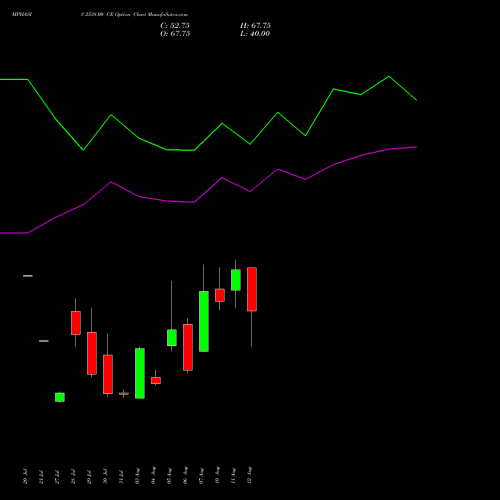Click the 28 Jul red candlestick body
Viewport: 500px width, 500px height.
76,323
